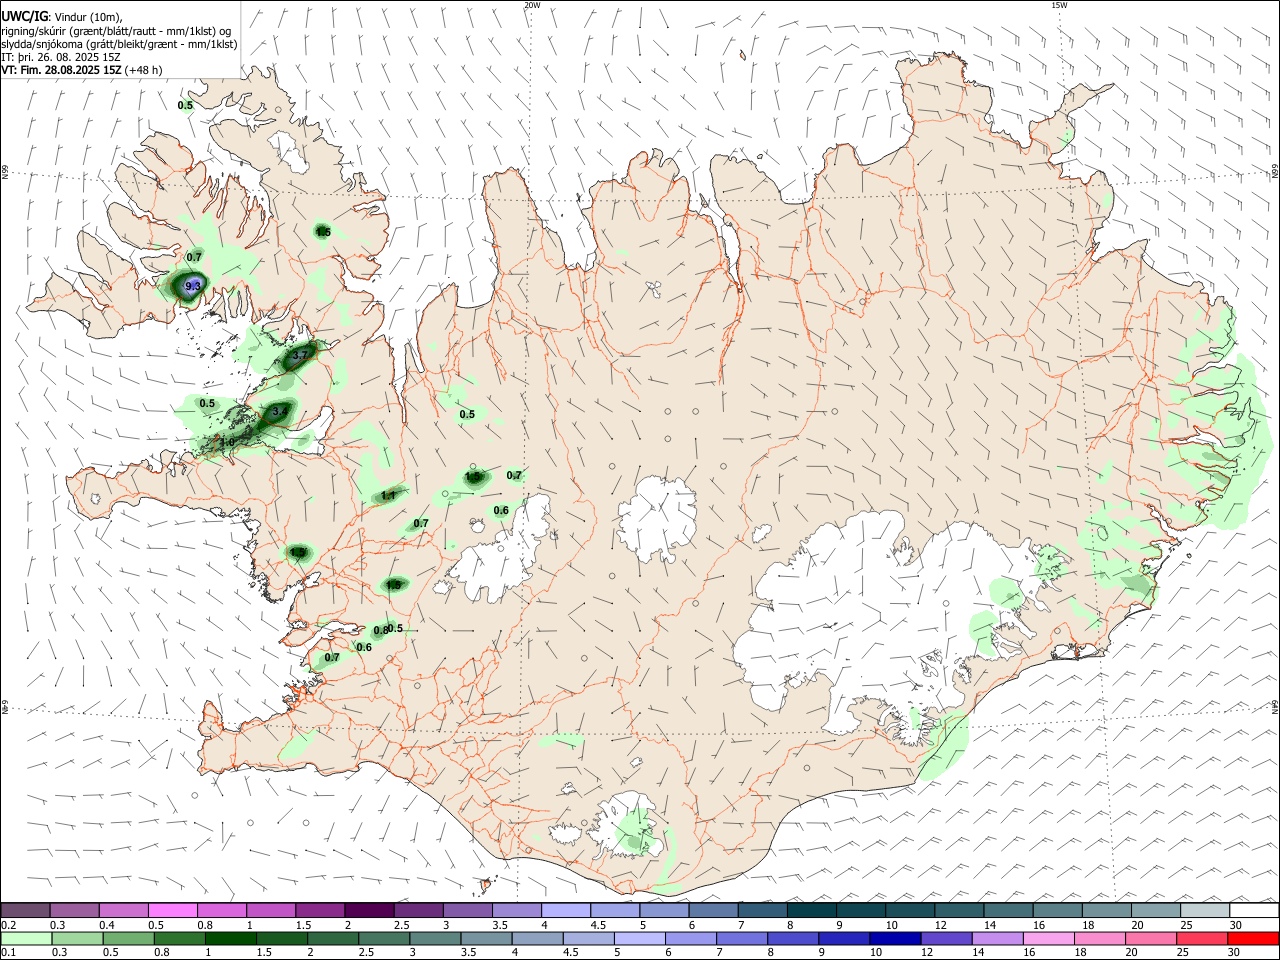1280x960 pixels.
Task: Click the bright pink 0.5 swatch in snow legend
Action: tap(172, 911)
